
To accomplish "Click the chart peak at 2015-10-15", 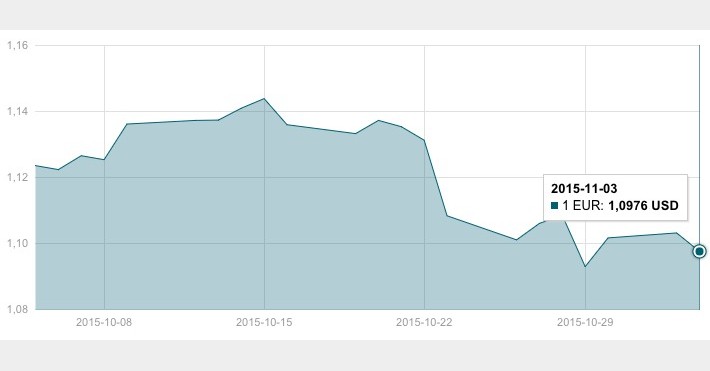I will [264, 99].
